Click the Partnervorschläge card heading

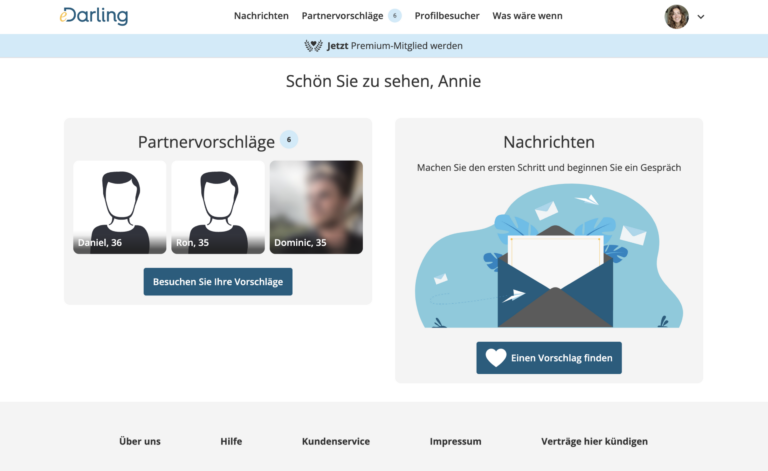click(x=206, y=142)
